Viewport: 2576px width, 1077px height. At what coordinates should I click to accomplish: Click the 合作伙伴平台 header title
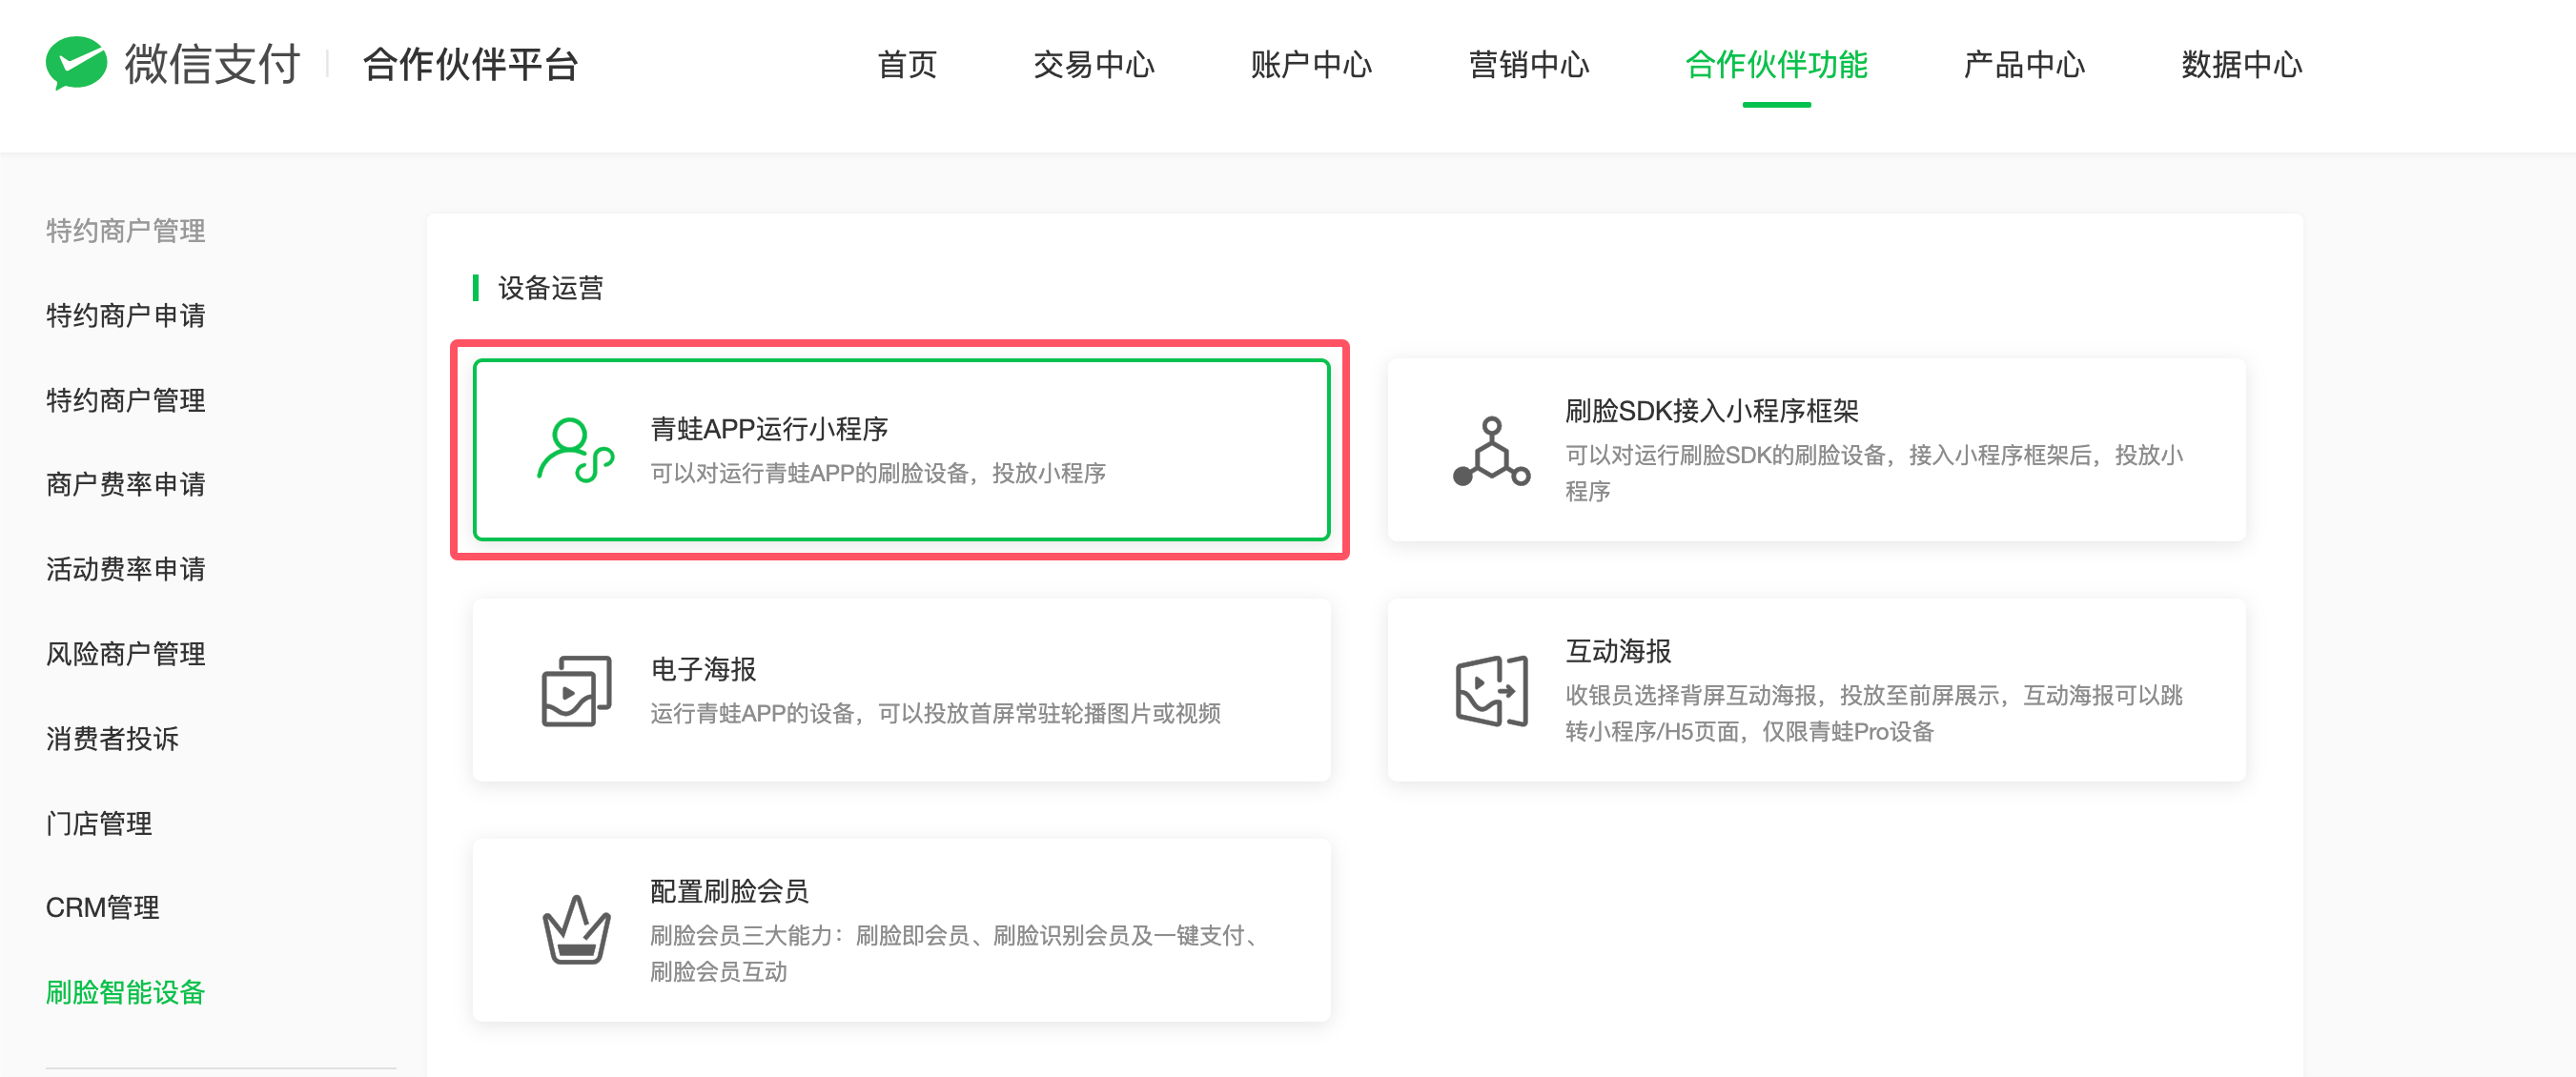pos(471,65)
